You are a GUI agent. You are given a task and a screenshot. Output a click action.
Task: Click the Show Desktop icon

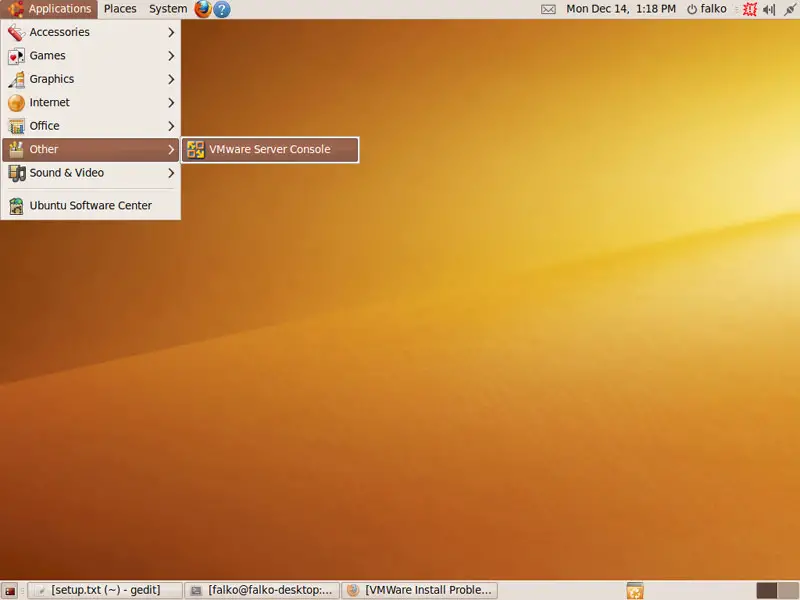pyautogui.click(x=10, y=591)
